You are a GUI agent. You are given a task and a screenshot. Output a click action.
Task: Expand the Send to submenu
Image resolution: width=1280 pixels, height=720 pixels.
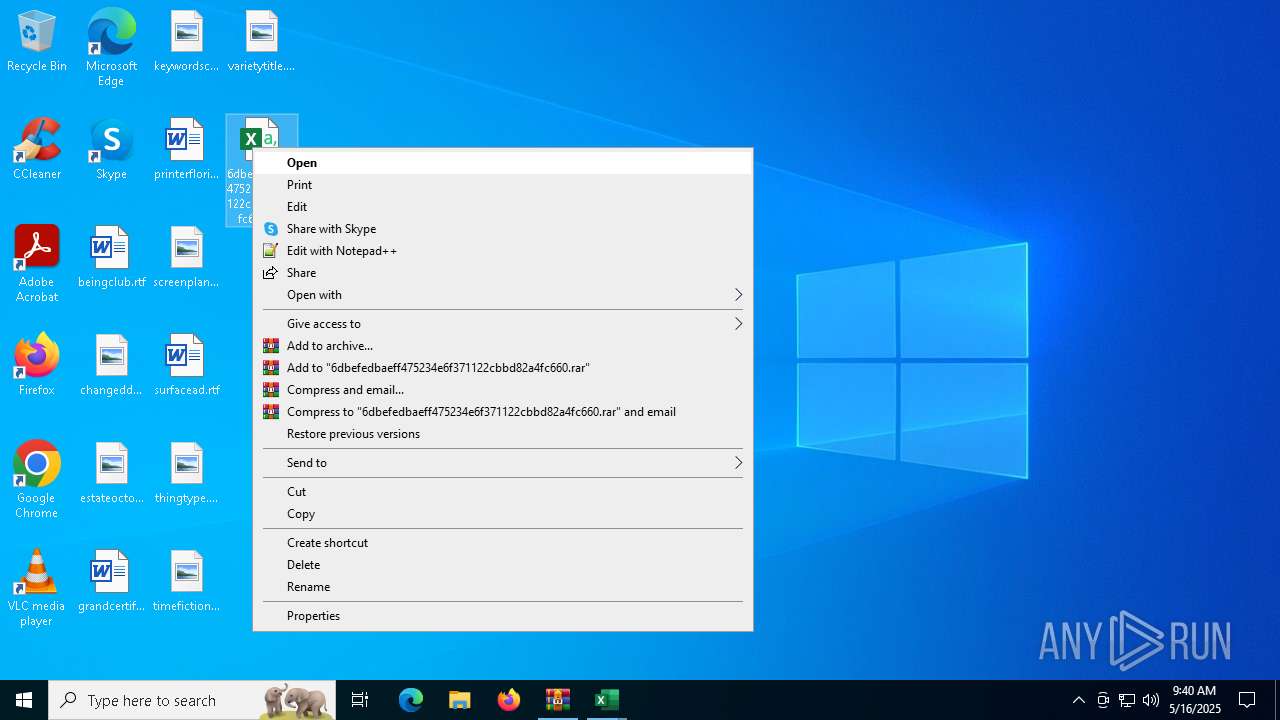(503, 463)
